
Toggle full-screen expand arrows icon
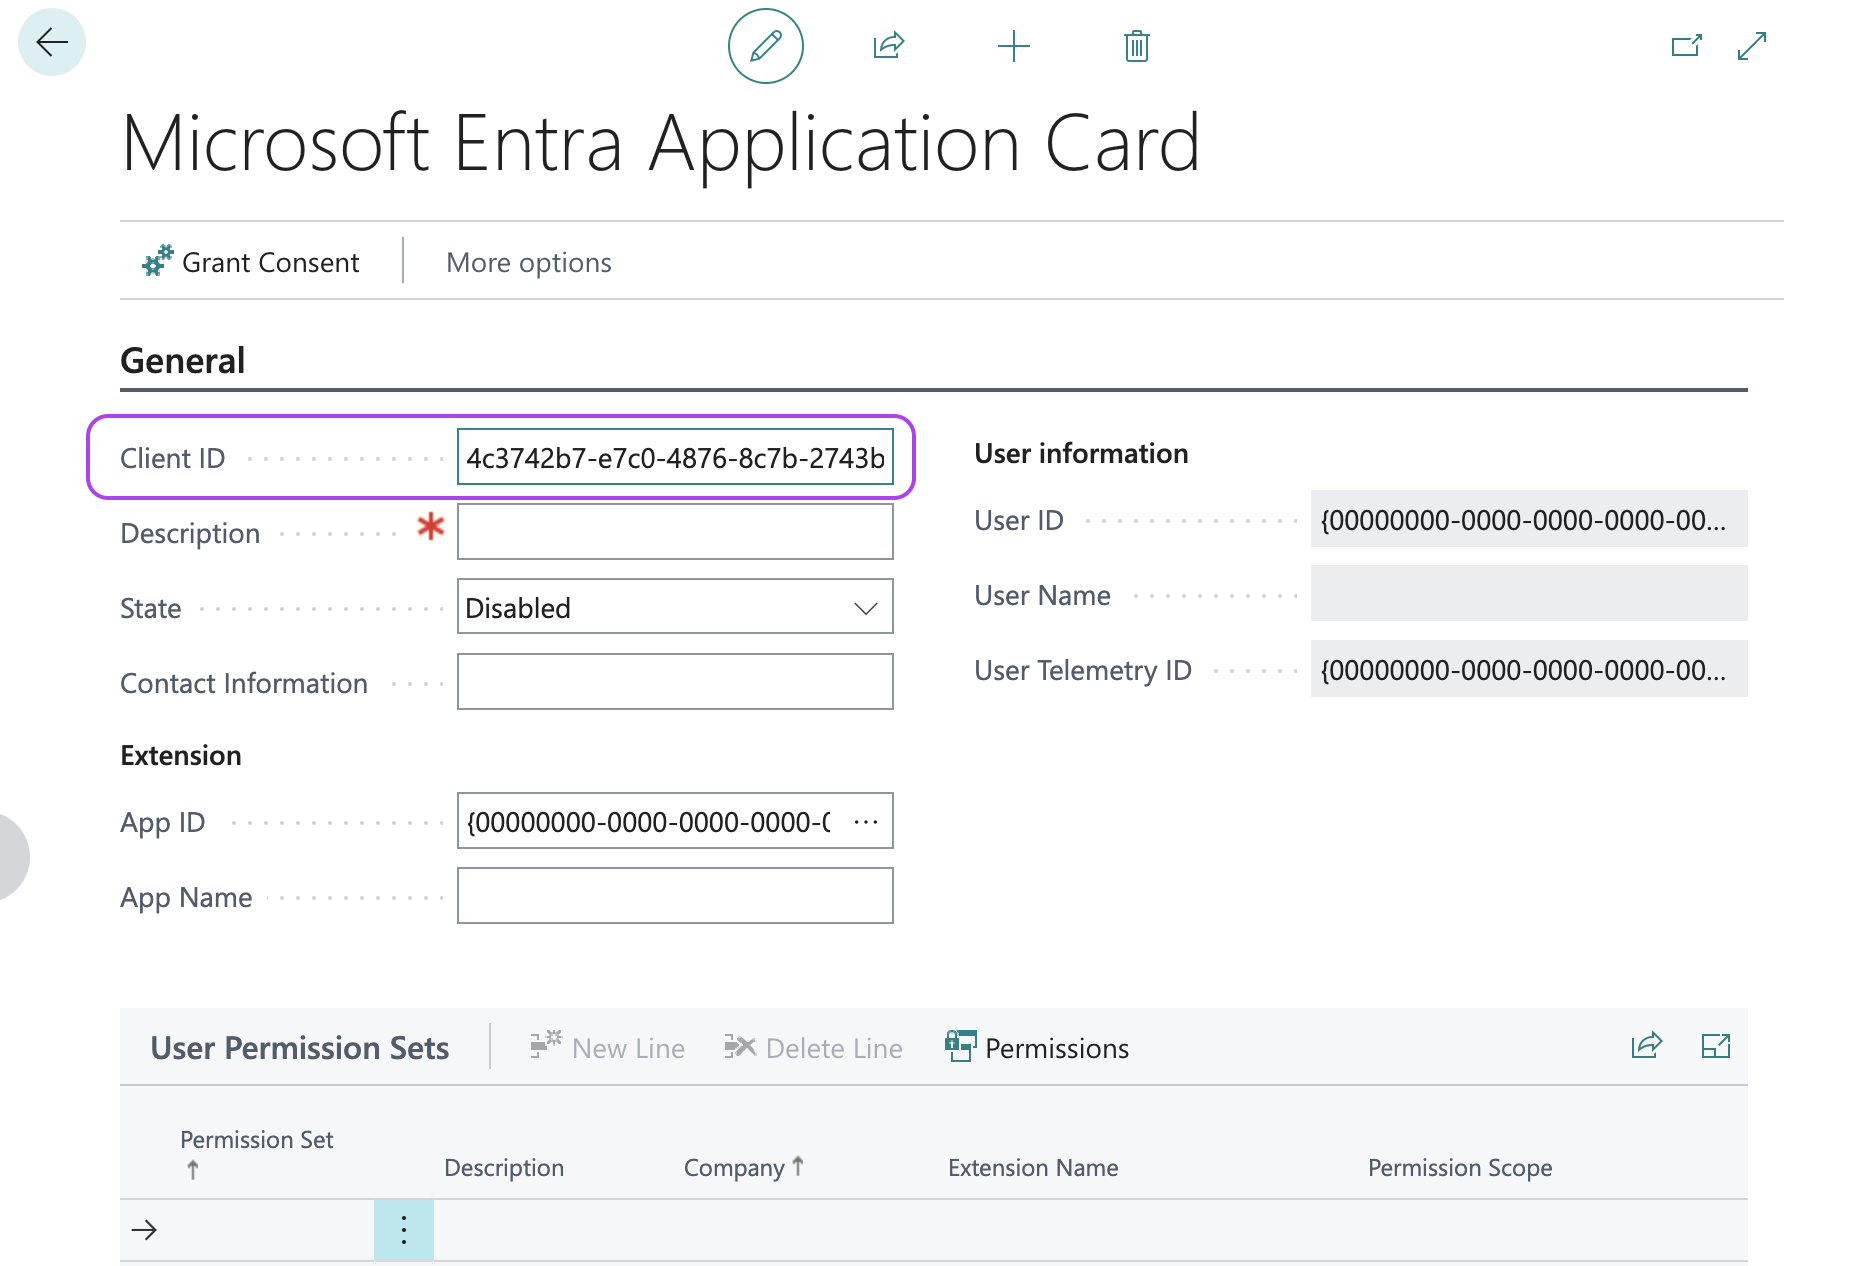1752,46
